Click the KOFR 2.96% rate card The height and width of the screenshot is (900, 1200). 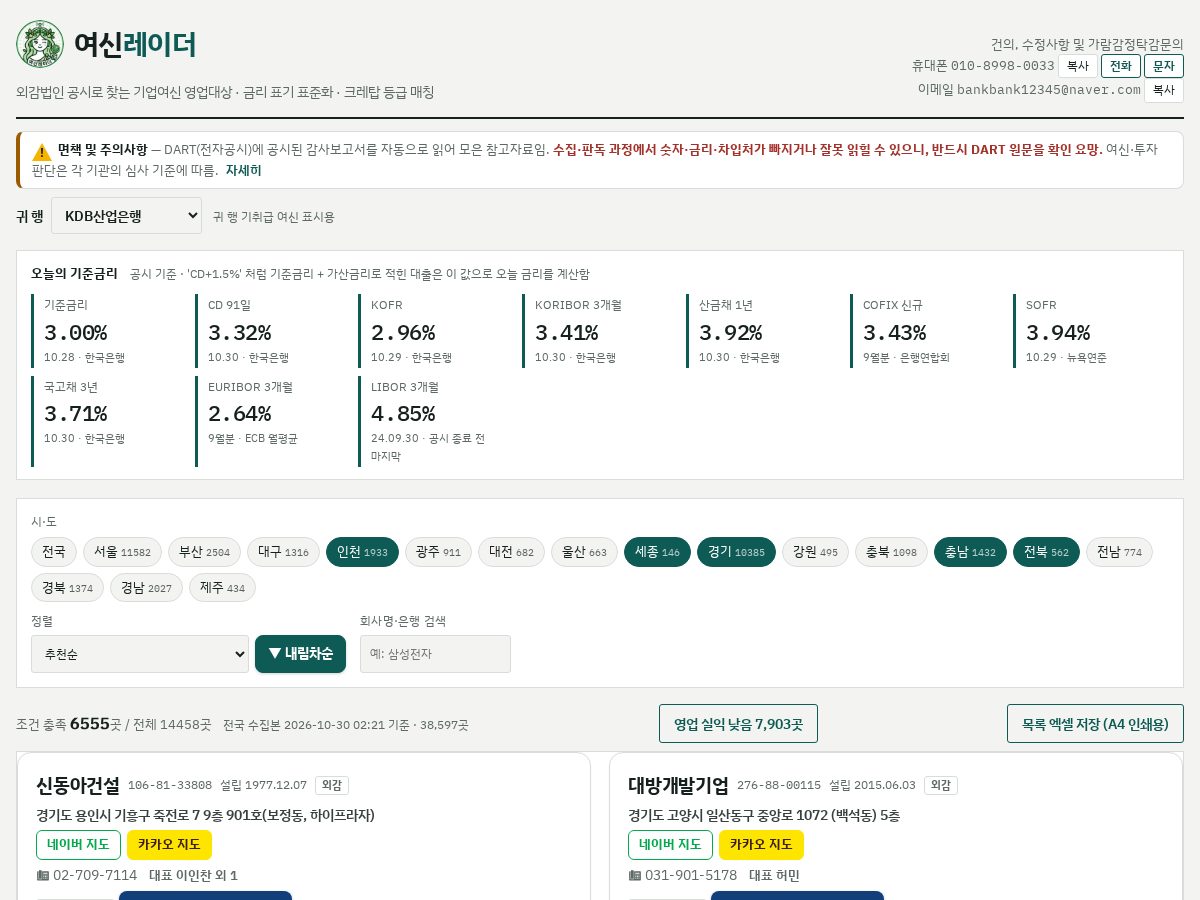point(435,331)
